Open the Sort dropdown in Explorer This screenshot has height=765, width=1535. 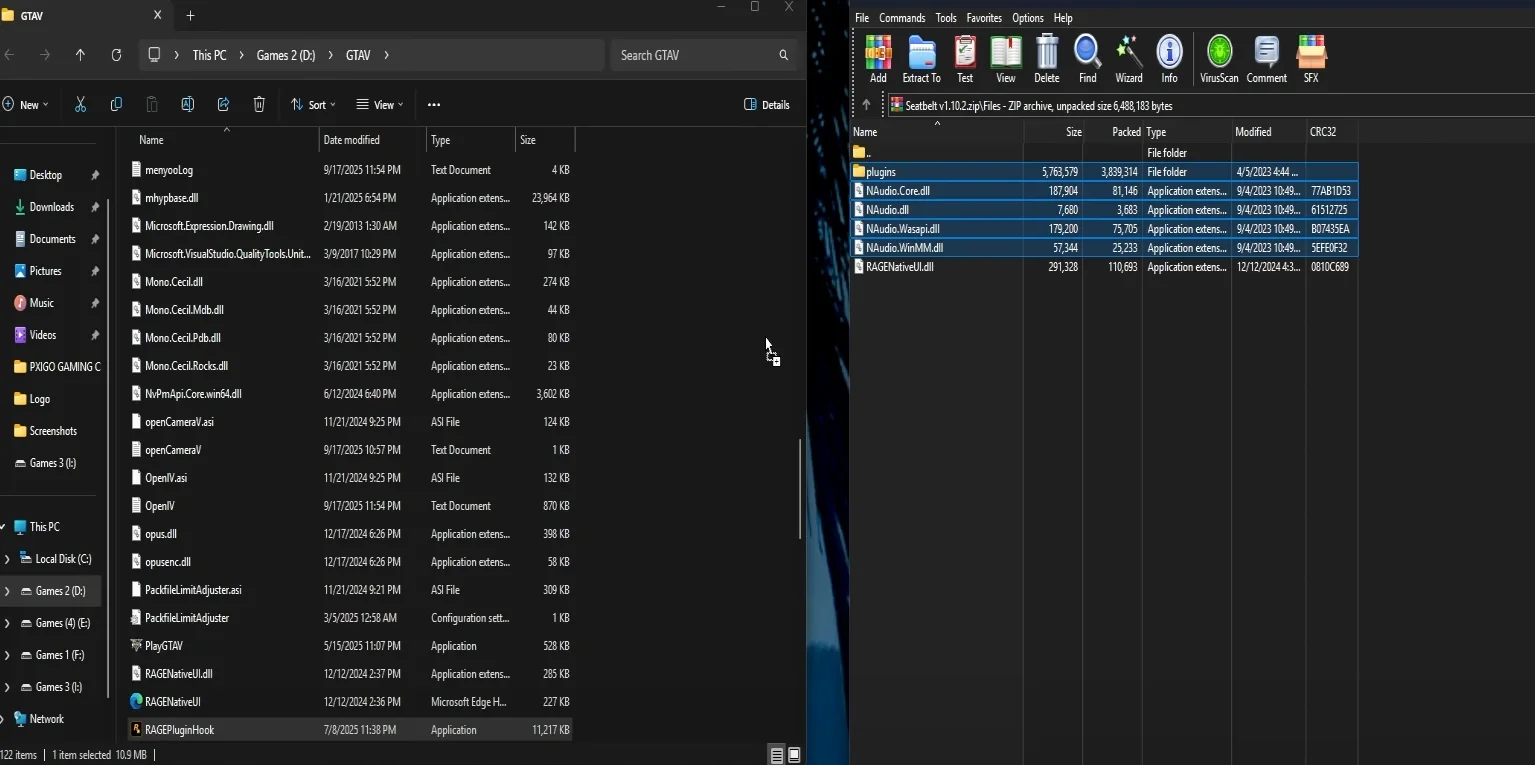pyautogui.click(x=313, y=105)
